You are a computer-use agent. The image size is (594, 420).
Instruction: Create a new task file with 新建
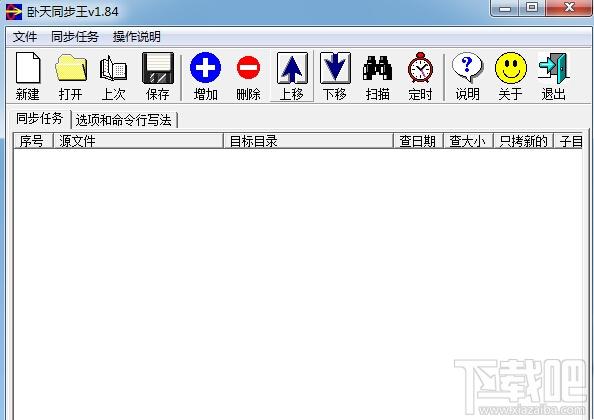coord(28,76)
